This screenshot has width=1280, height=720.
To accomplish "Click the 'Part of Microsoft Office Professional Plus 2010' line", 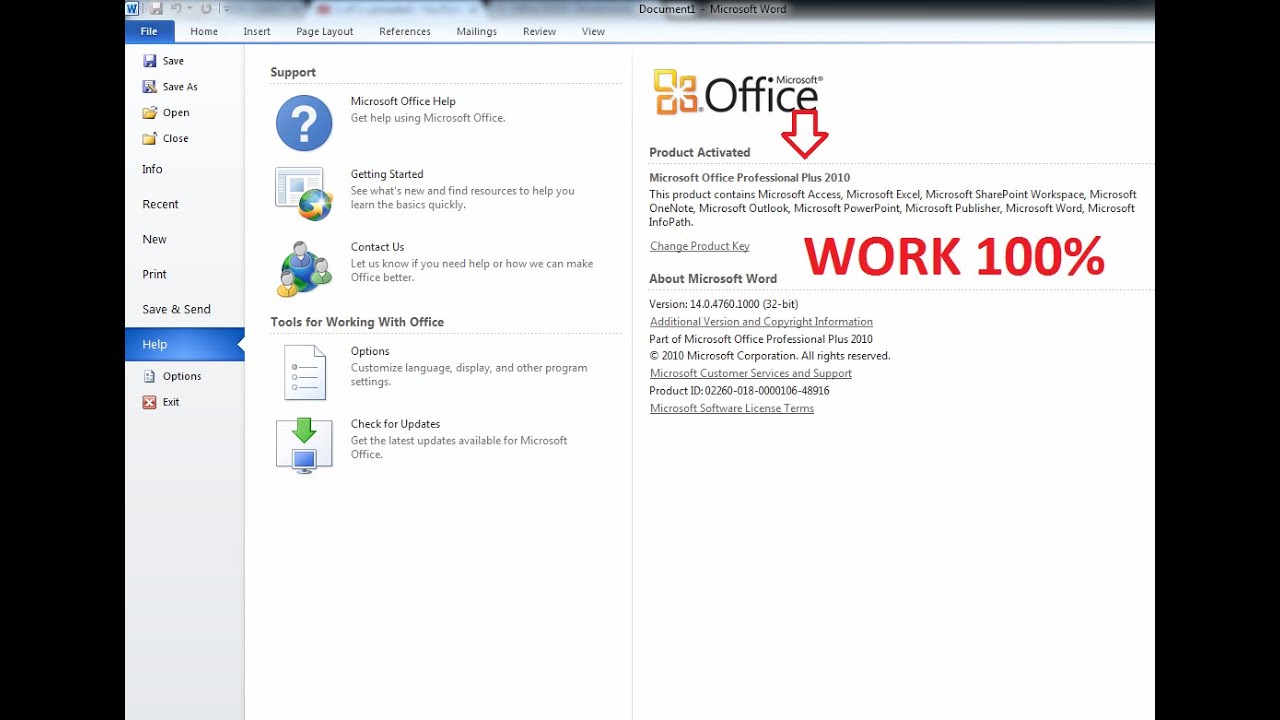I will click(x=761, y=339).
